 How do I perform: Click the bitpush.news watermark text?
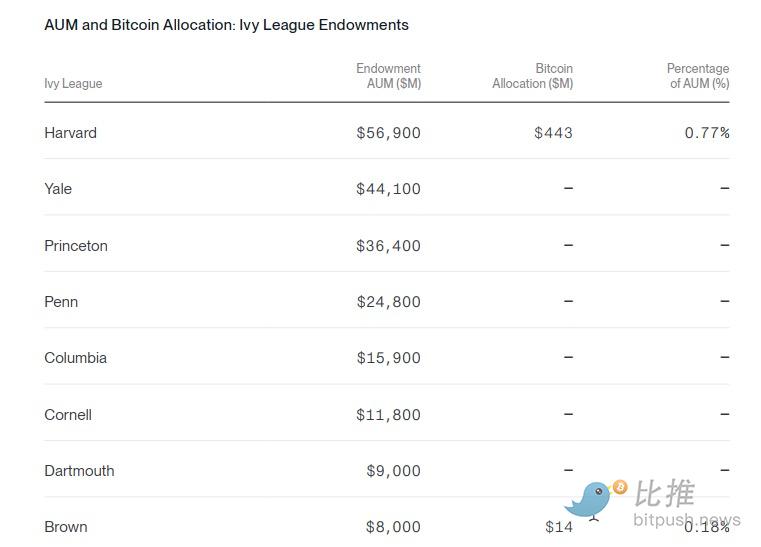click(x=688, y=520)
